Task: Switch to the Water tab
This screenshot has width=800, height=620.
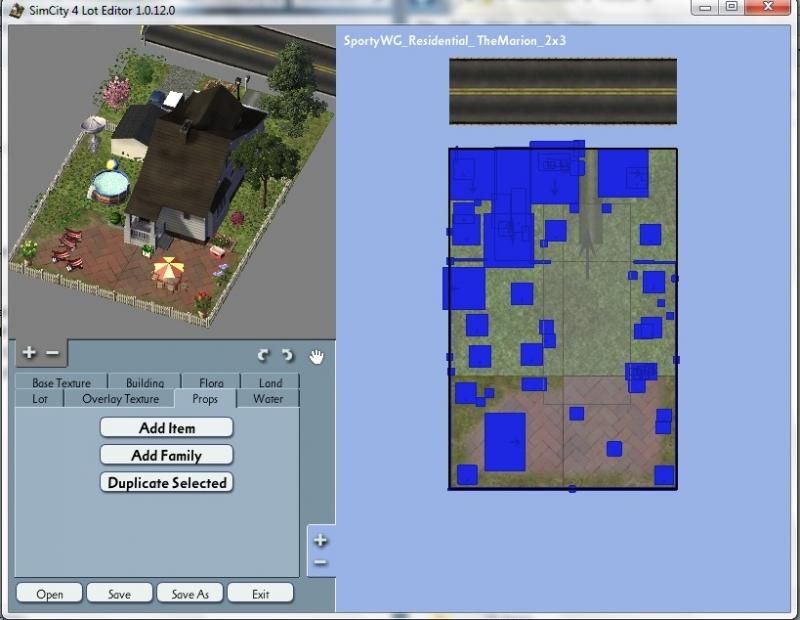Action: (x=268, y=399)
